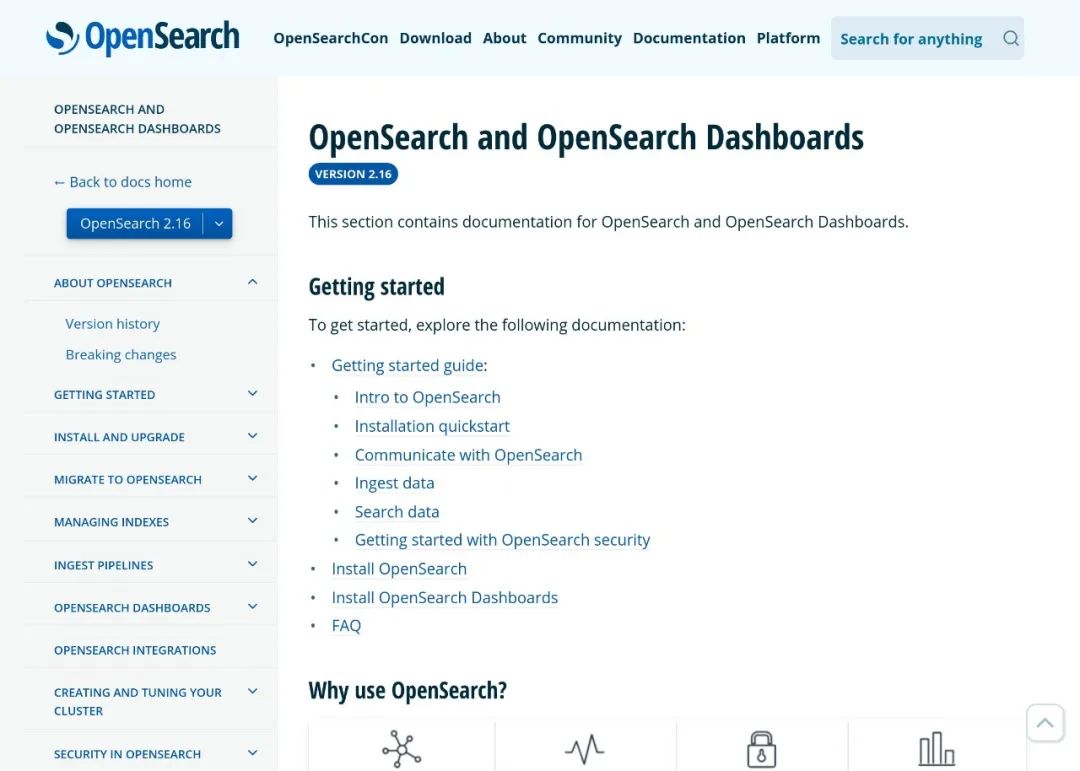Viewport: 1080px width, 771px height.
Task: Open the Search data link
Action: tap(397, 512)
